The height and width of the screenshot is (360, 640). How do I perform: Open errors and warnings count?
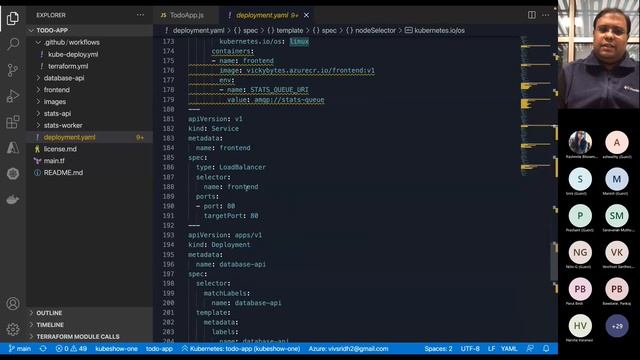[71, 349]
